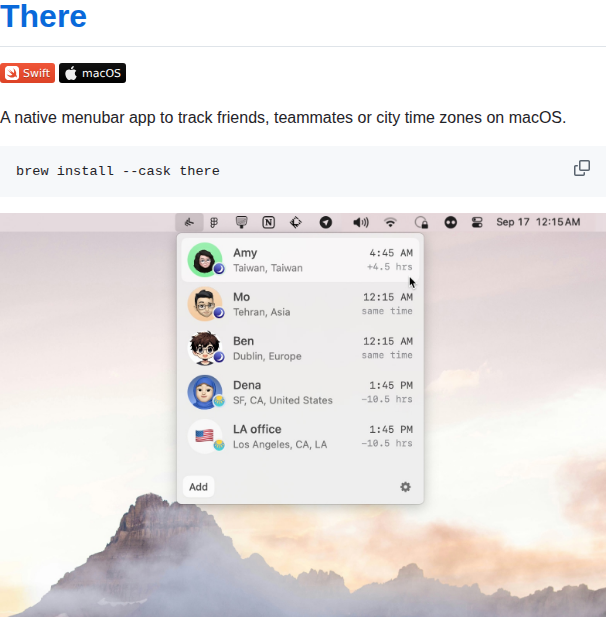Click the Swift badge
The image size is (606, 618).
28,73
